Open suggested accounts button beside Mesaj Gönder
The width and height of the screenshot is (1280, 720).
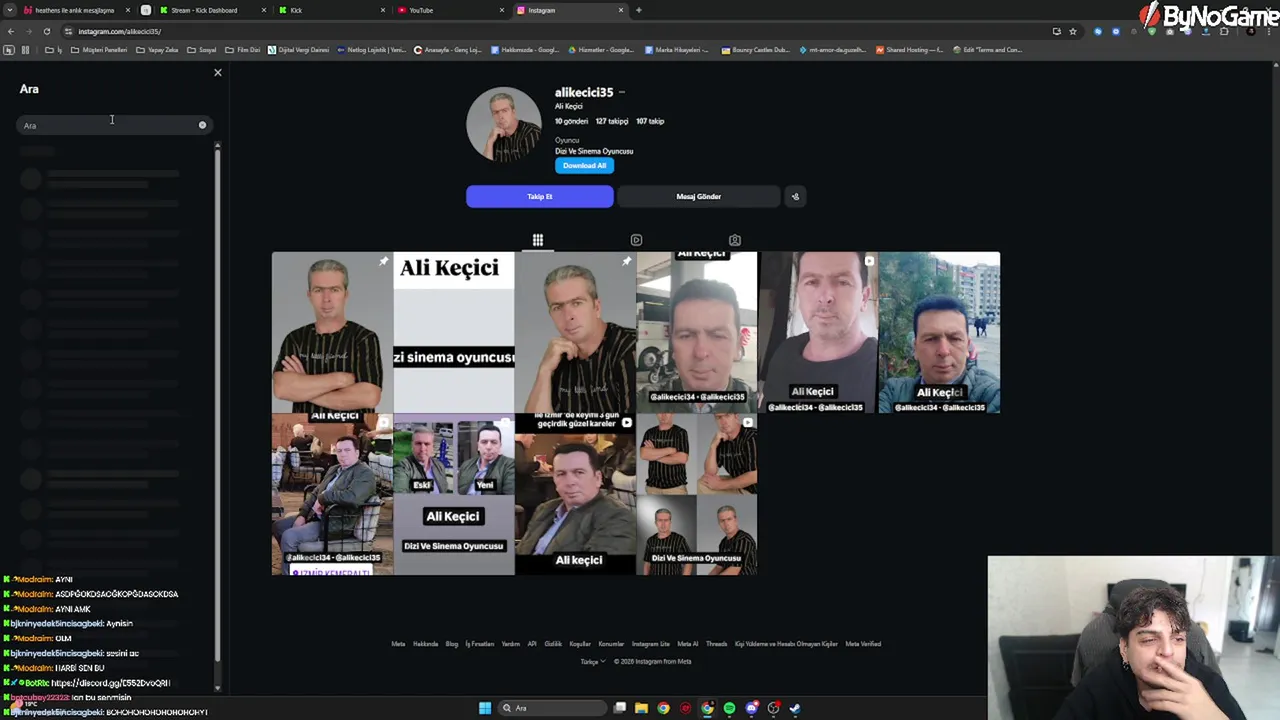pos(795,197)
